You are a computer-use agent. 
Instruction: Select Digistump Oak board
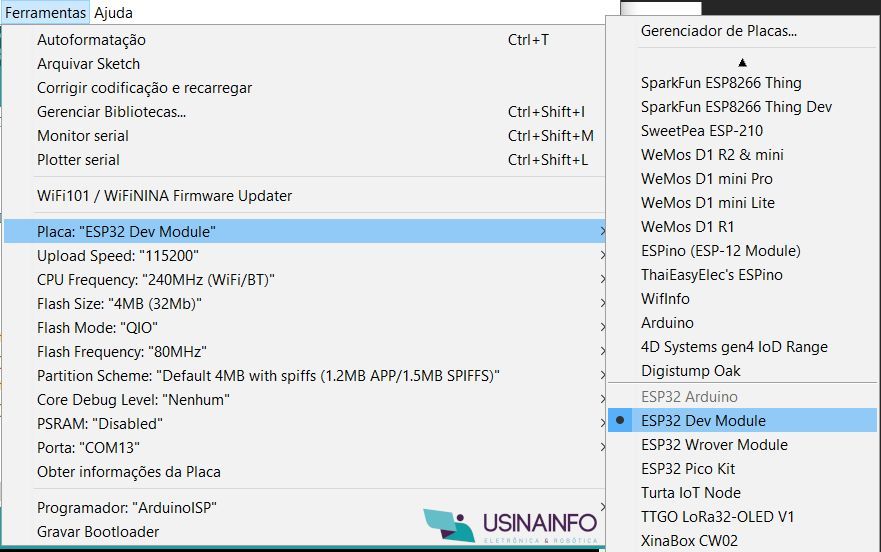pyautogui.click(x=742, y=371)
